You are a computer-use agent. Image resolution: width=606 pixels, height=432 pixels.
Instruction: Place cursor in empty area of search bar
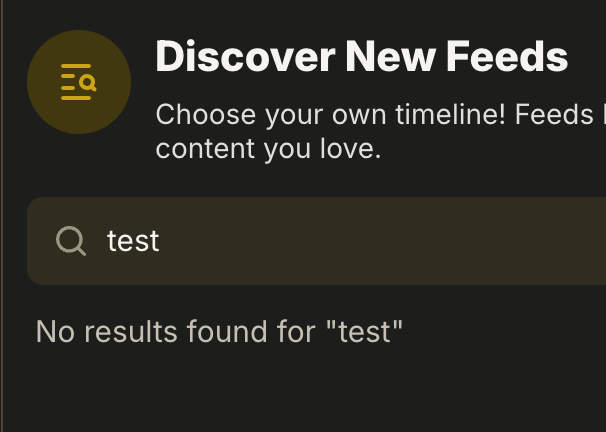tap(400, 241)
